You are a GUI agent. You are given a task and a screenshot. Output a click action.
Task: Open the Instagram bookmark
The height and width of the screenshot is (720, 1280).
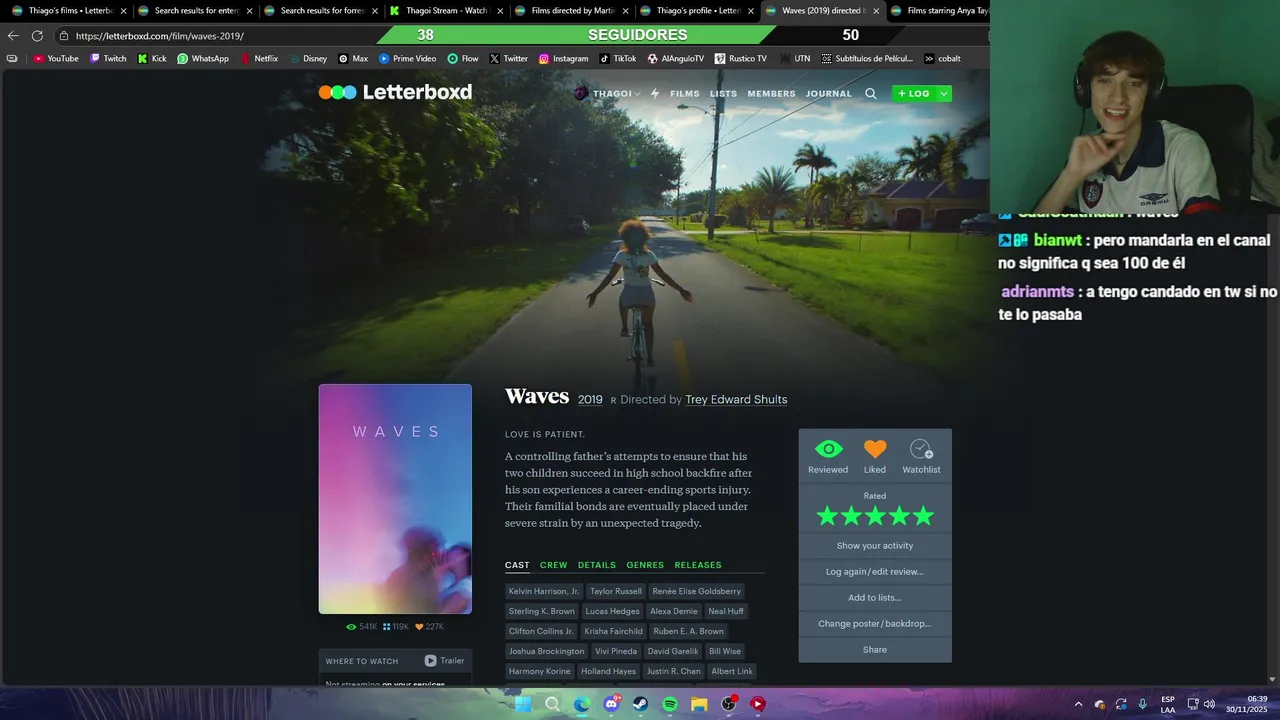click(564, 59)
